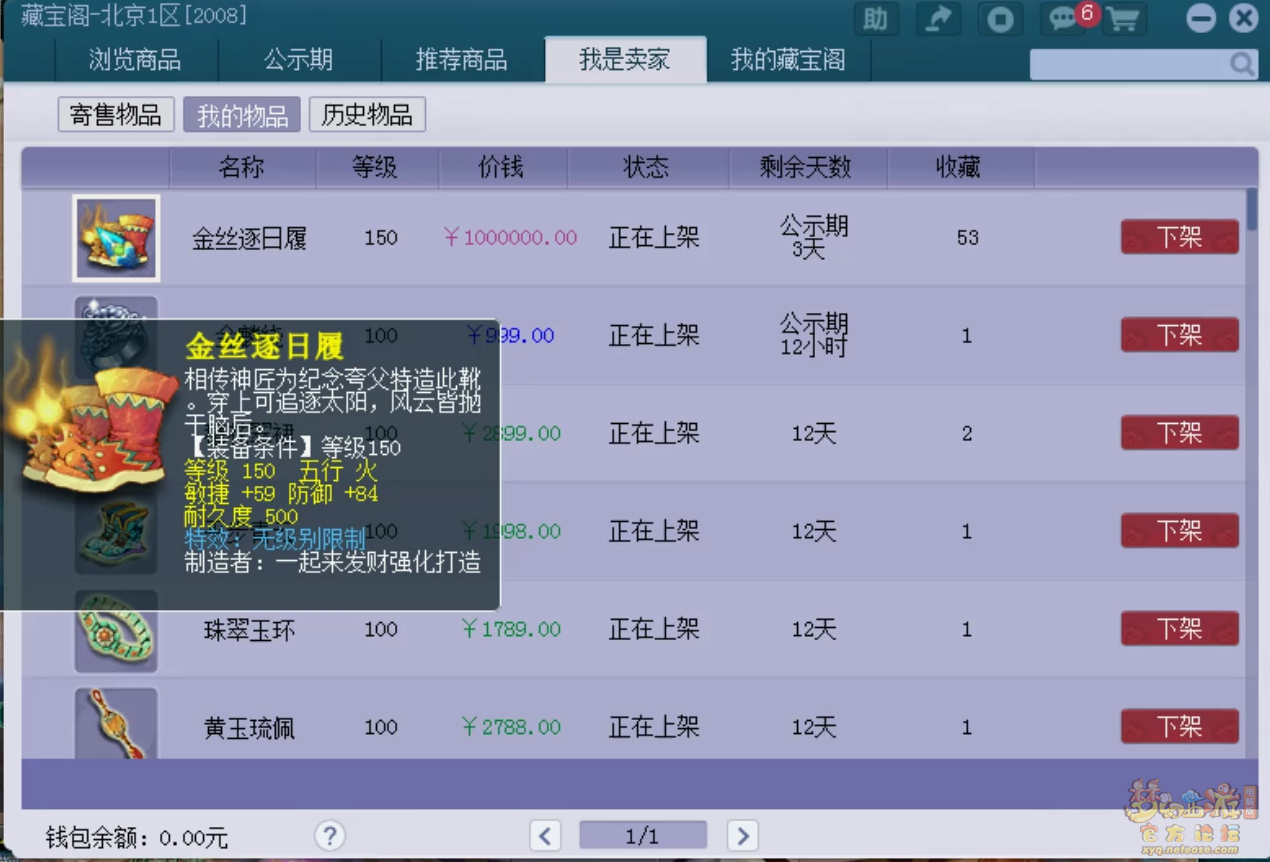Viewport: 1270px width, 862px height.
Task: Open the chat messages icon with badge 6
Action: [1064, 19]
